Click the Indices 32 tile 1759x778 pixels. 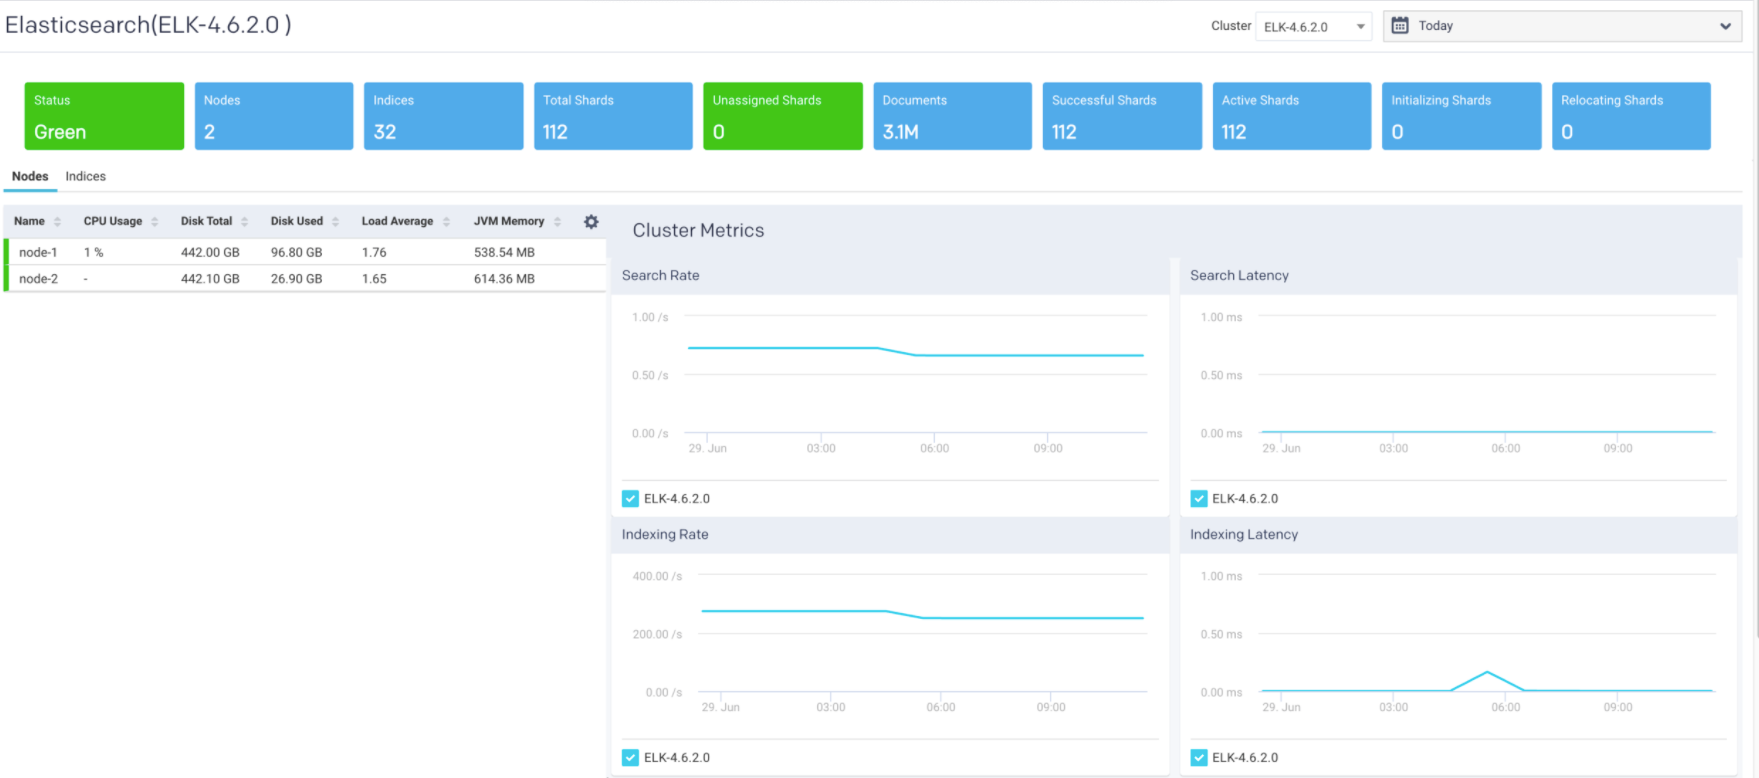[x=443, y=116]
